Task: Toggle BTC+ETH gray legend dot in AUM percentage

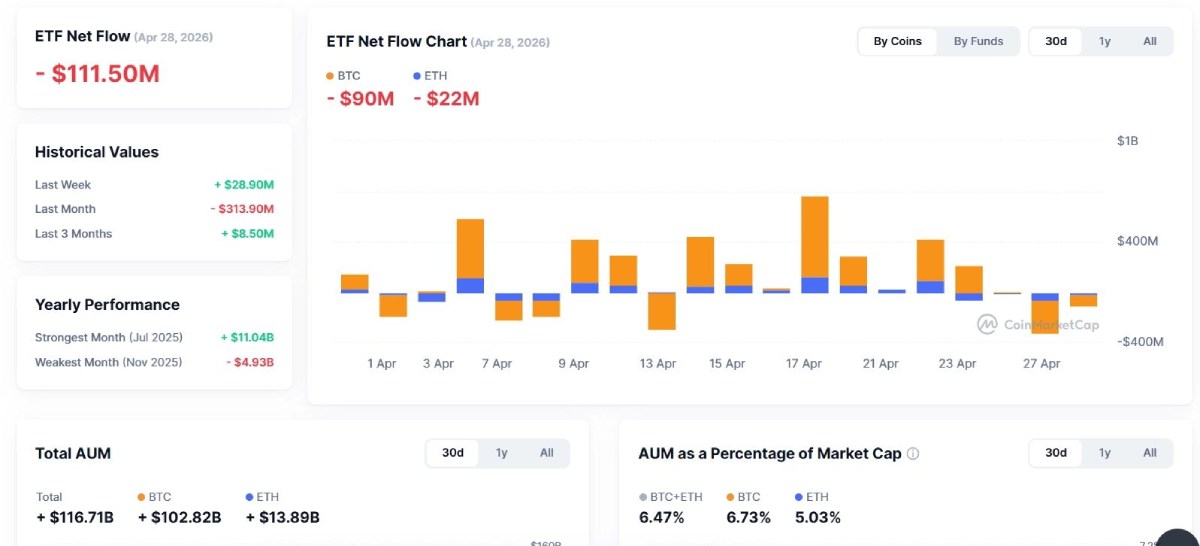Action: (x=643, y=497)
